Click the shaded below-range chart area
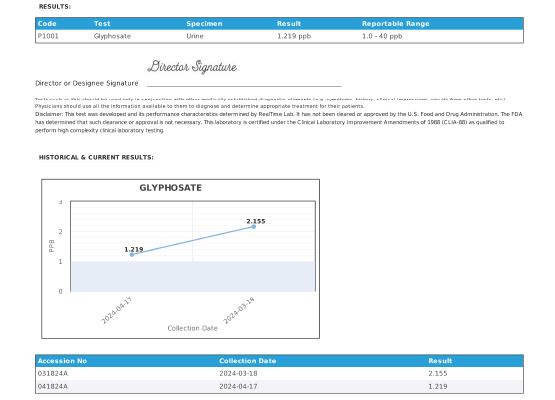Image resolution: width=555 pixels, height=400 pixels. tap(193, 276)
